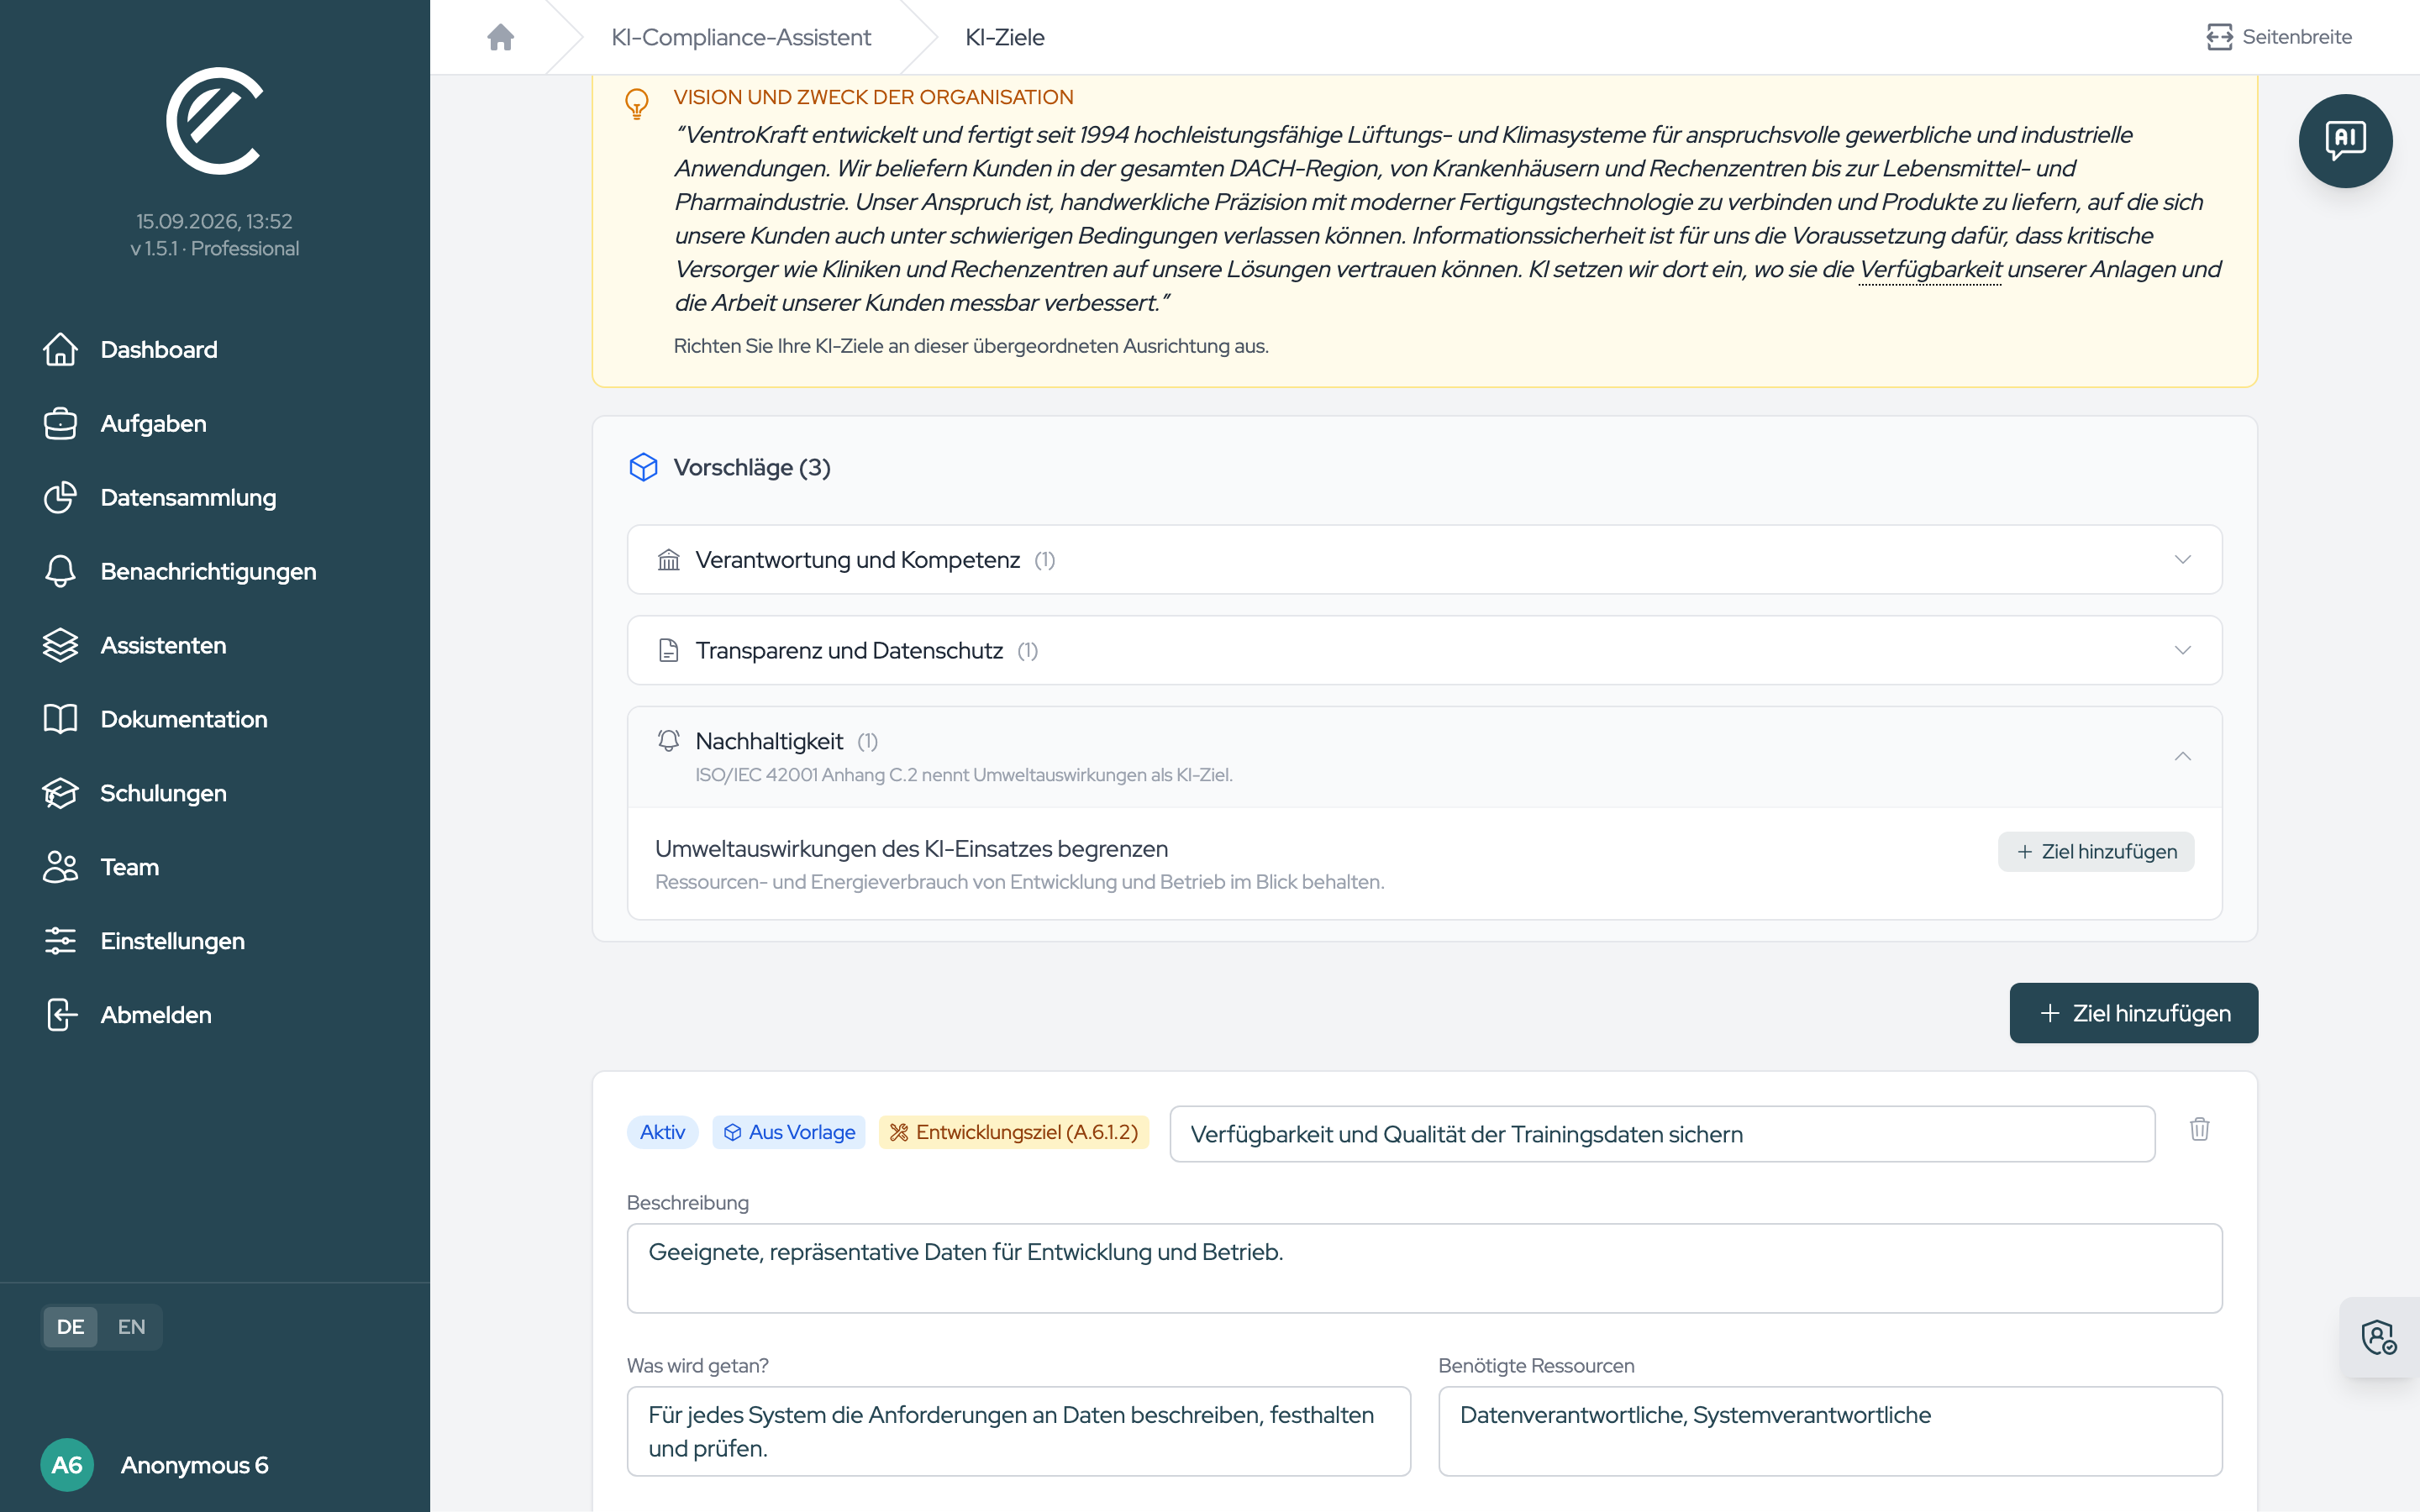Click the Vorschläge (3) heading
The width and height of the screenshot is (2420, 1512).
[x=752, y=467]
